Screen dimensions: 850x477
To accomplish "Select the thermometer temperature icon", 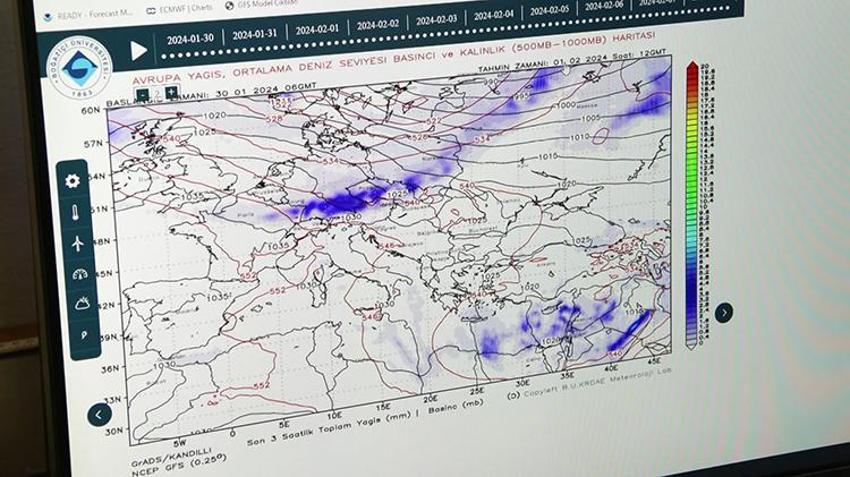I will (74, 212).
